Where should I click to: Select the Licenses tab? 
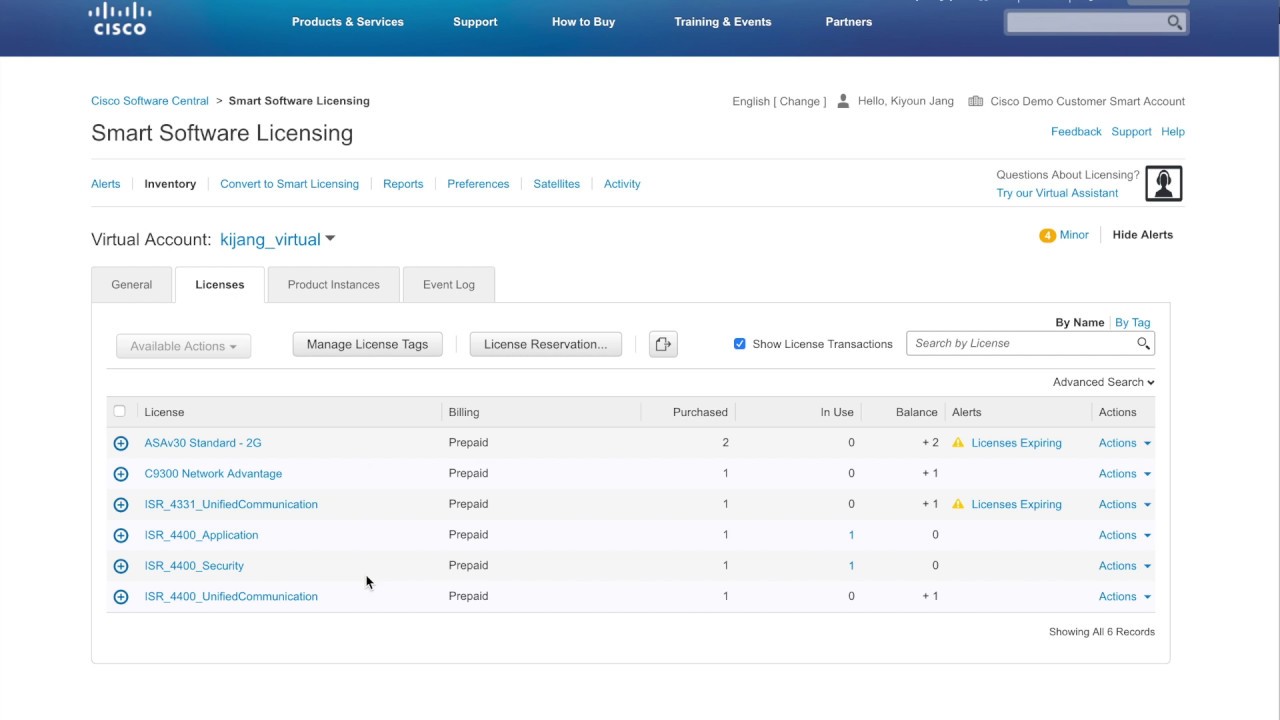tap(220, 285)
